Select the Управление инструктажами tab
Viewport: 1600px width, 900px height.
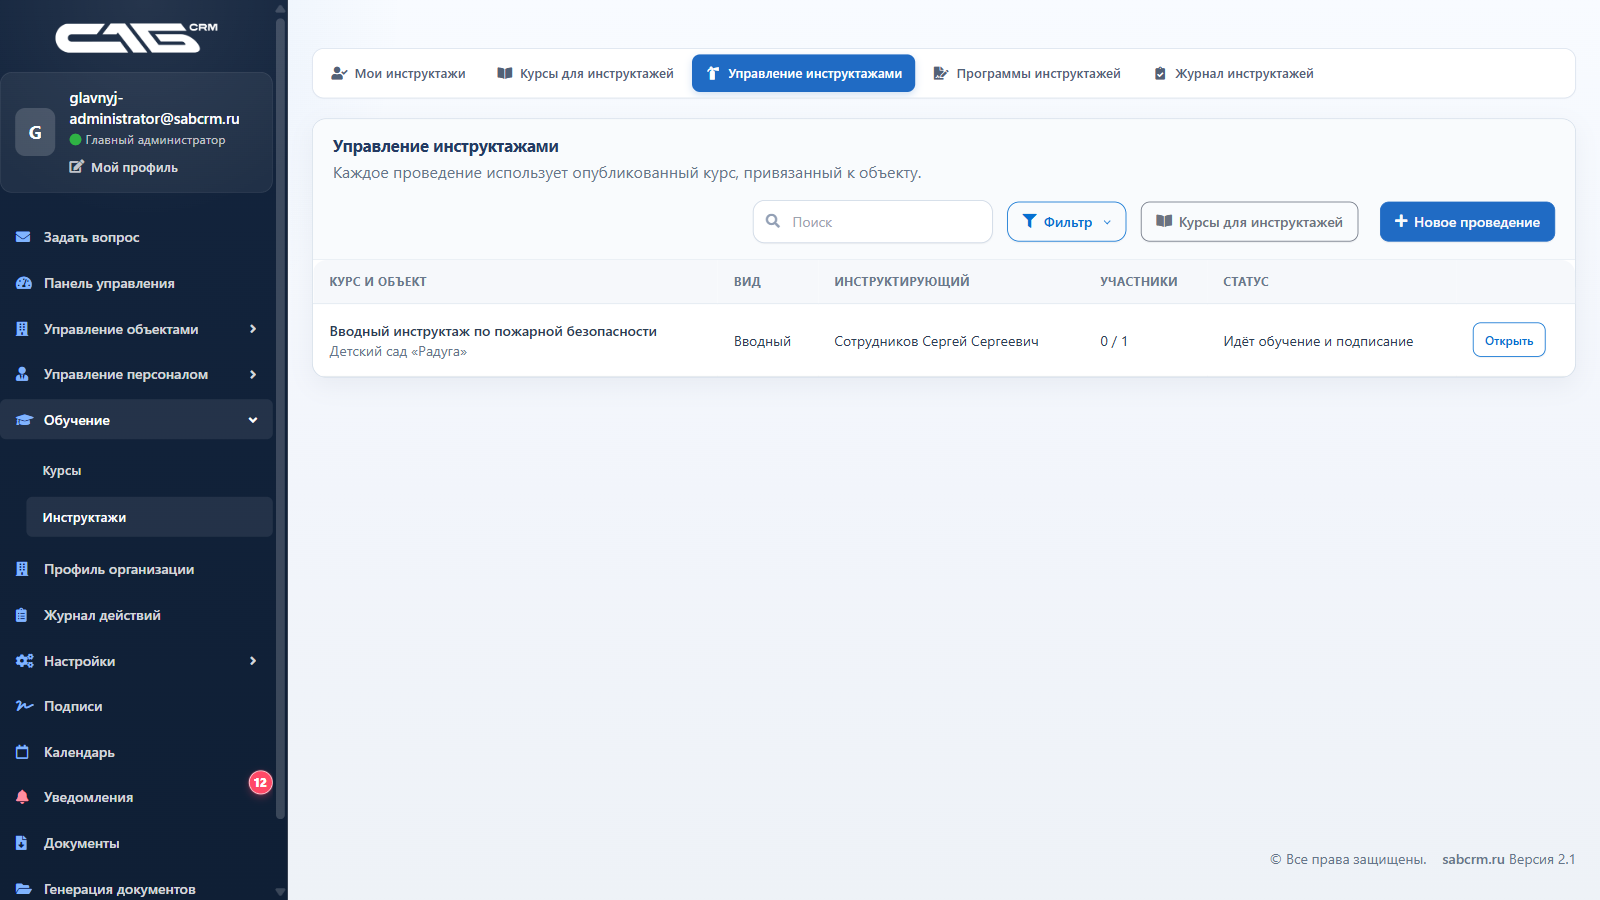803,73
